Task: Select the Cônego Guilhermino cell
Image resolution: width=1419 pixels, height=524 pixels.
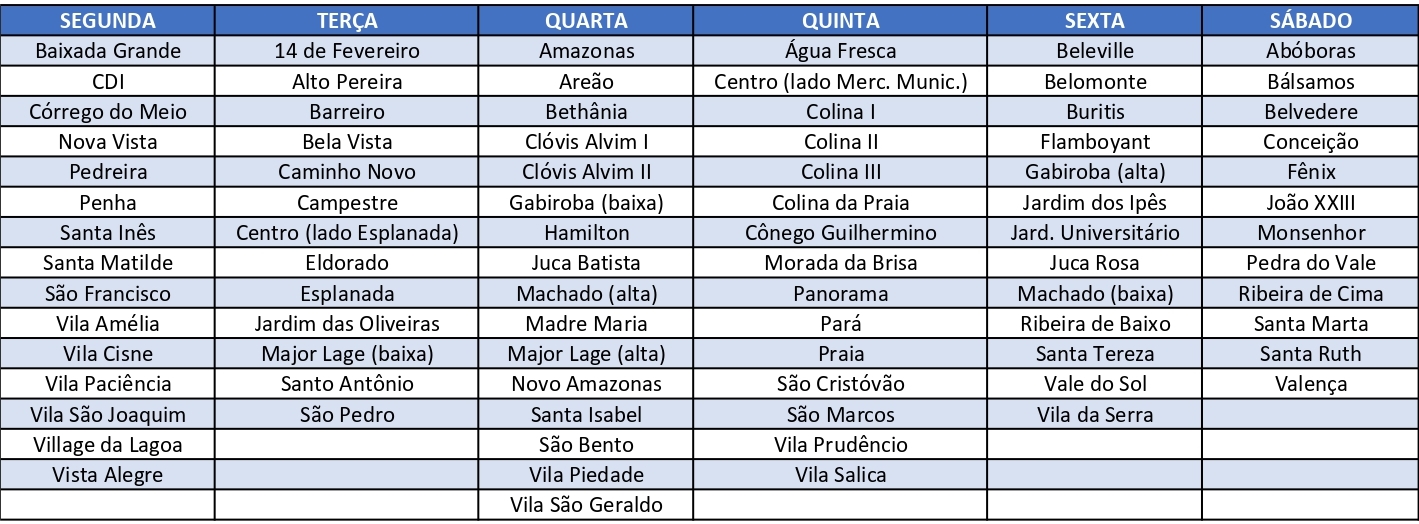Action: tap(841, 233)
